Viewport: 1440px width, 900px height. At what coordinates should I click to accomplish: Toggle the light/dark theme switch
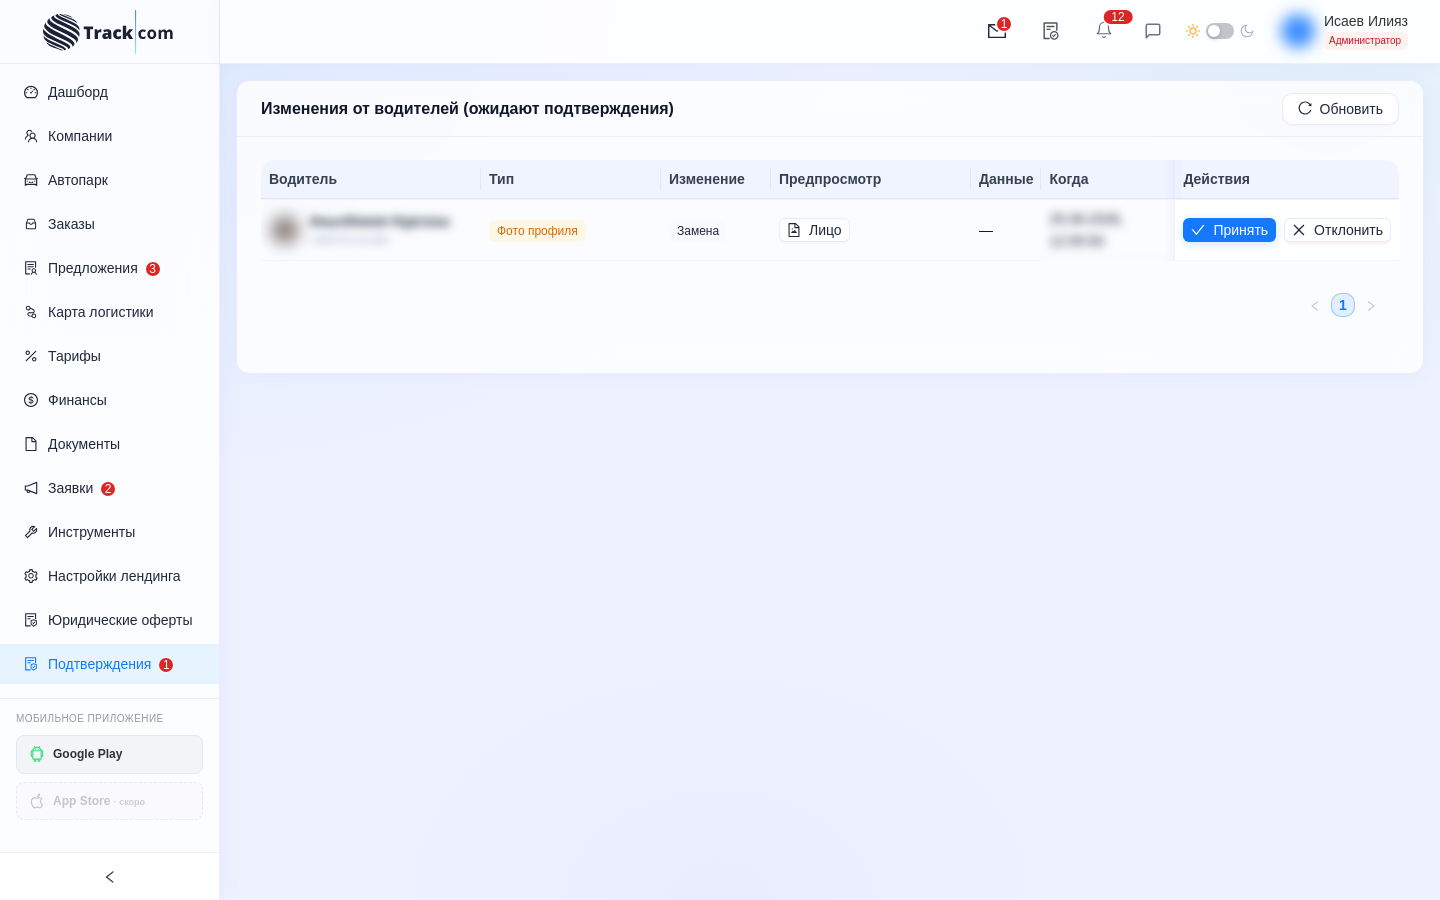(1220, 31)
